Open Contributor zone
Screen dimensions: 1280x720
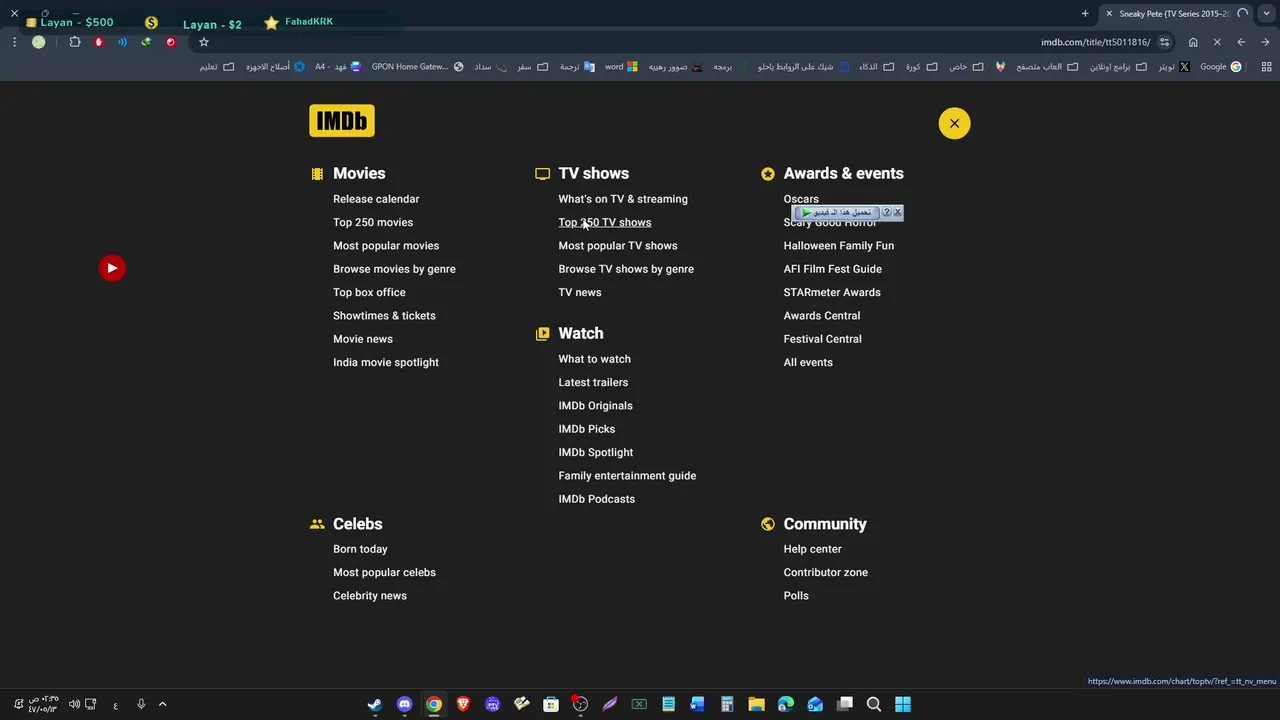tap(825, 572)
